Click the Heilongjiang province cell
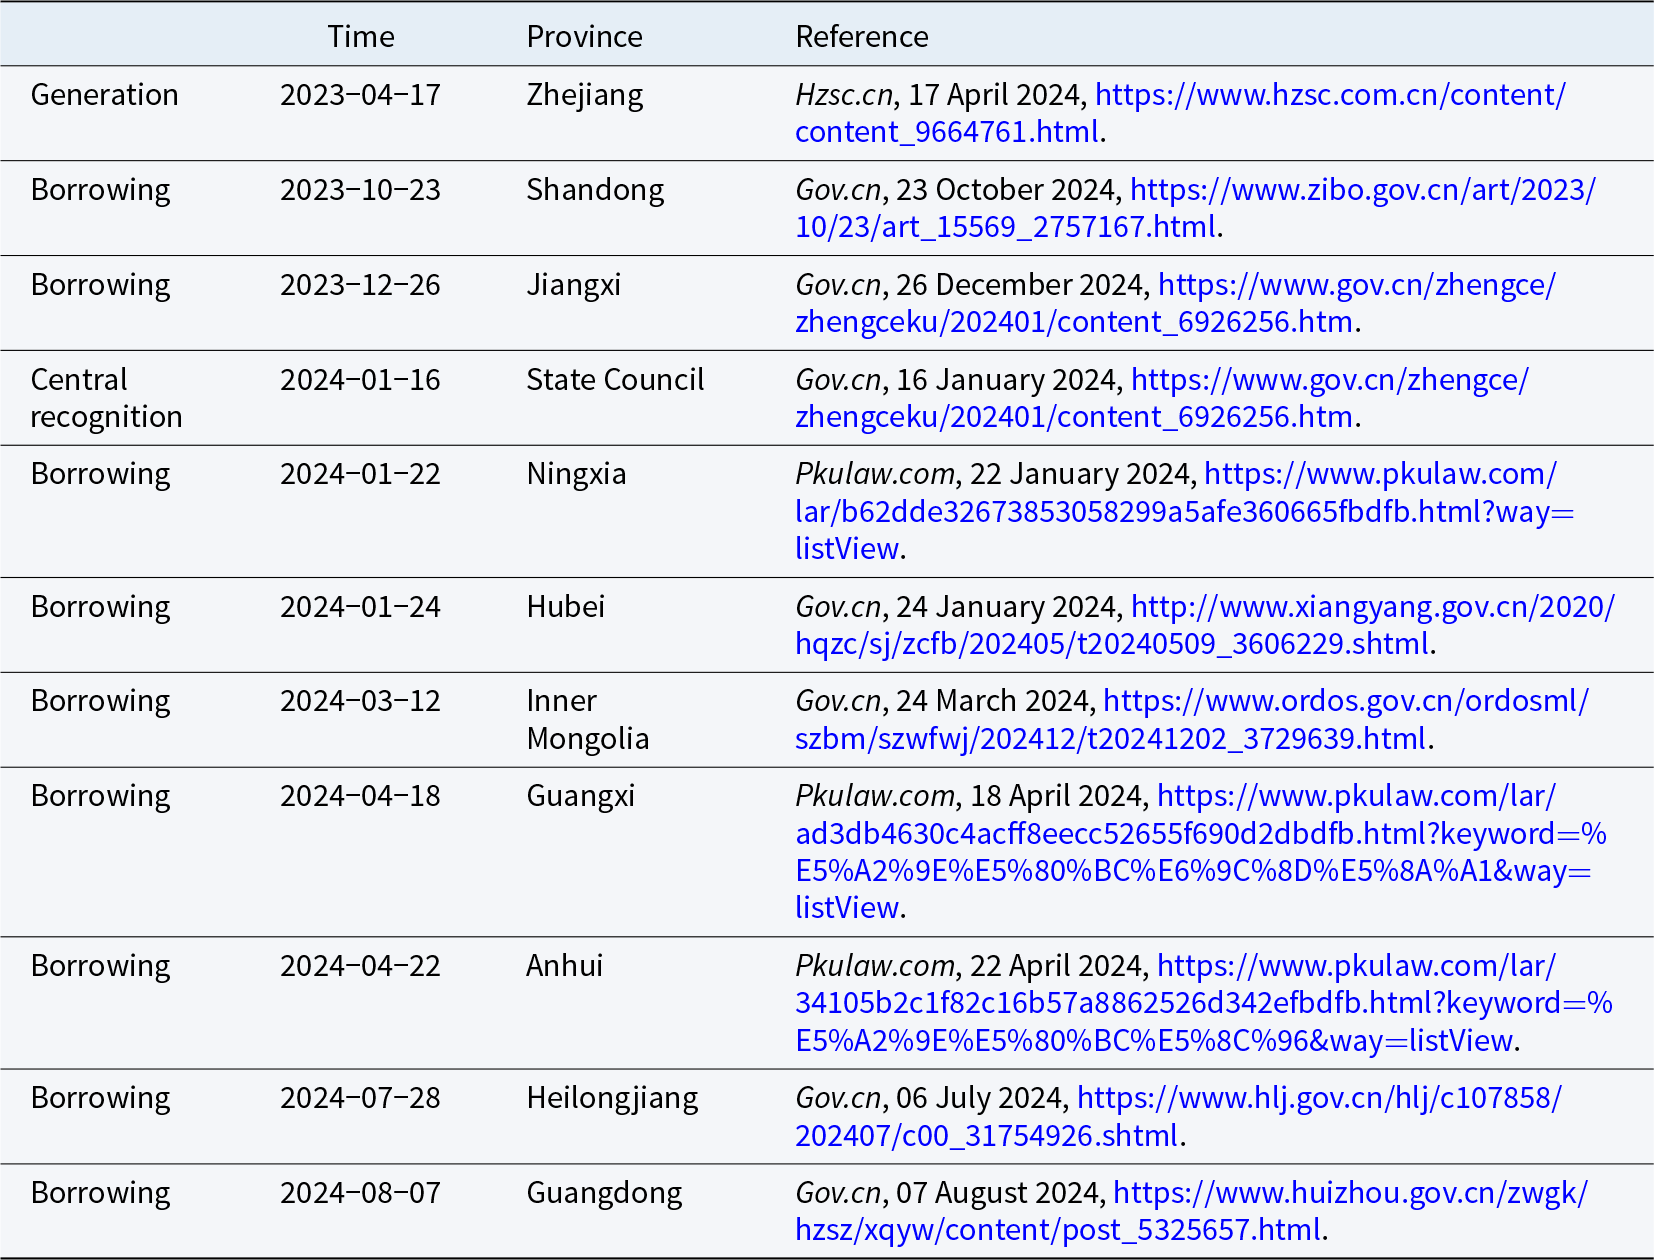The height and width of the screenshot is (1260, 1654). click(612, 1098)
